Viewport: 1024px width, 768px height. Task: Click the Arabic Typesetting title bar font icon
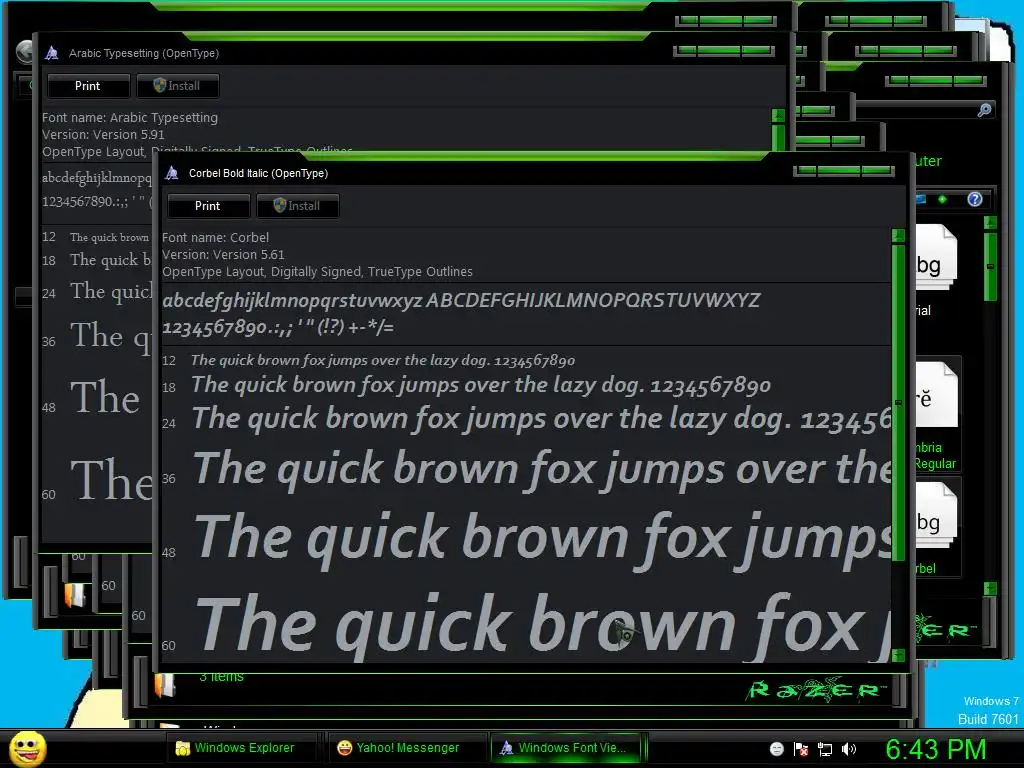coord(52,53)
